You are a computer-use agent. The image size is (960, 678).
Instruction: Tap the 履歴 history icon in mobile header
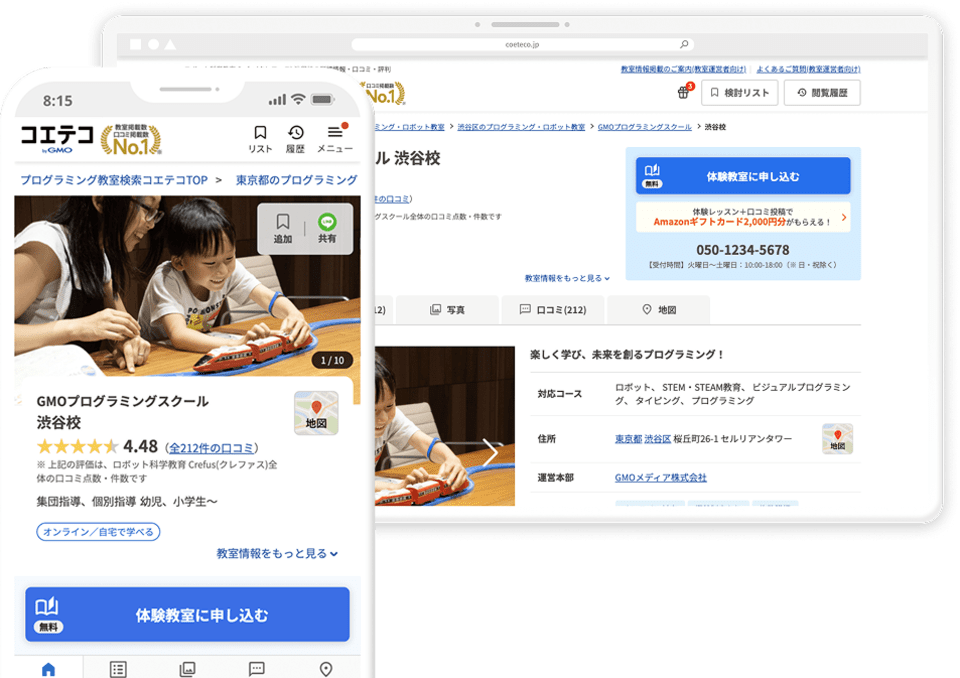click(x=296, y=137)
